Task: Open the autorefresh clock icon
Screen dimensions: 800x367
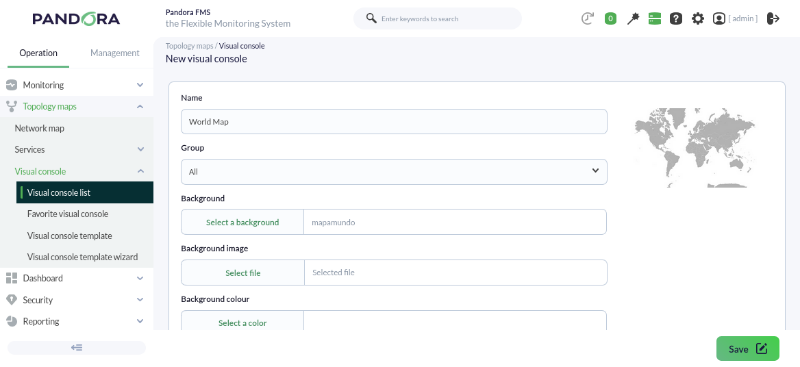Action: point(588,19)
